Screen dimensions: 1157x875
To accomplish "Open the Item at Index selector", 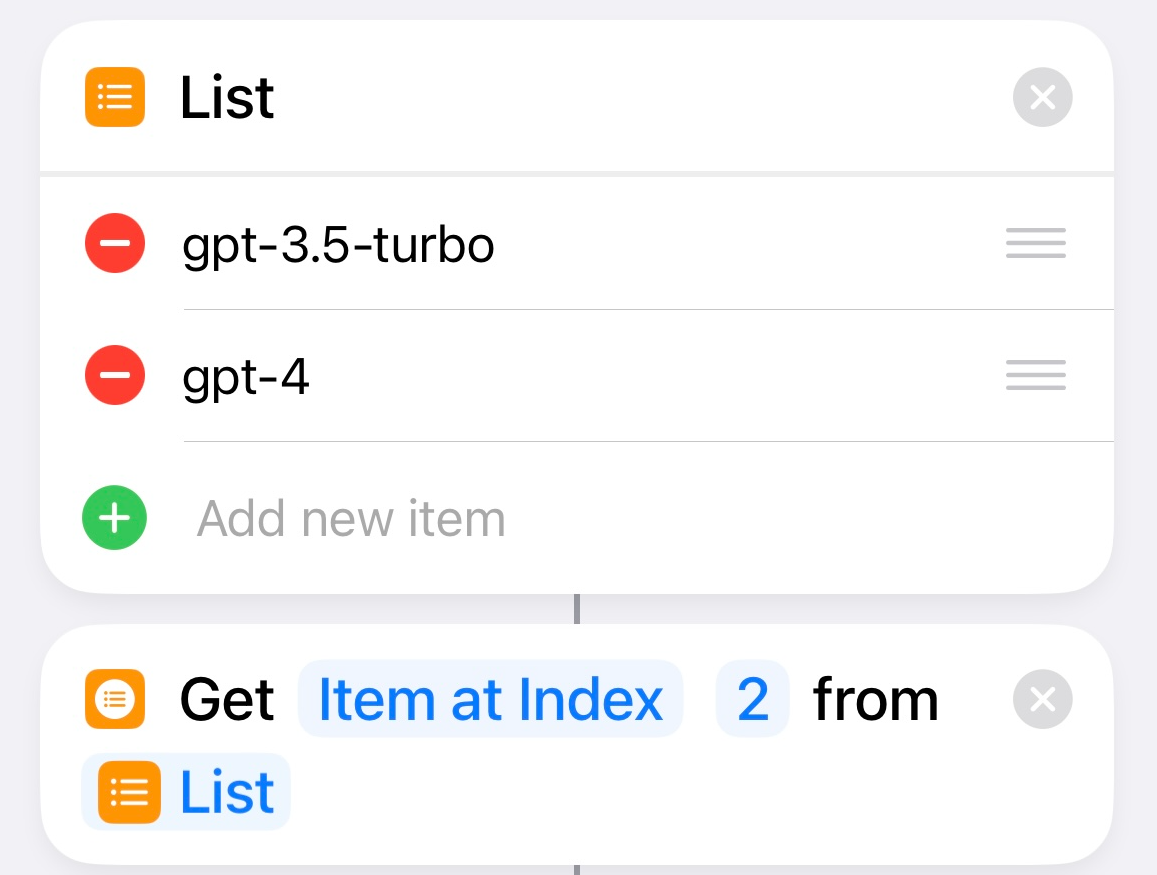I will click(490, 699).
